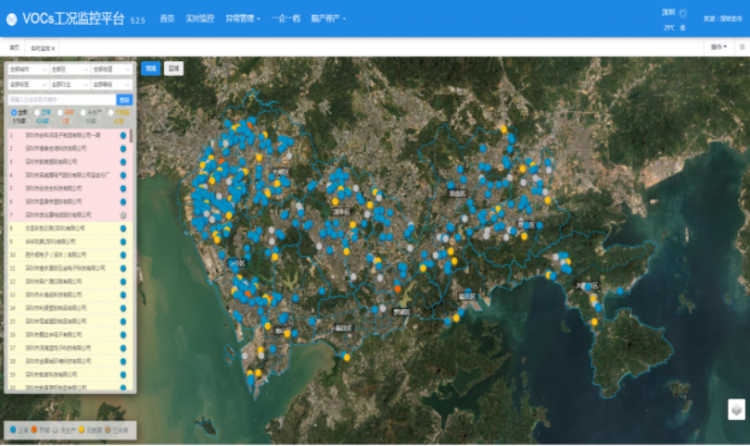The width and height of the screenshot is (750, 446).
Task: Click the orange 异常 legend dot
Action: tap(34, 430)
